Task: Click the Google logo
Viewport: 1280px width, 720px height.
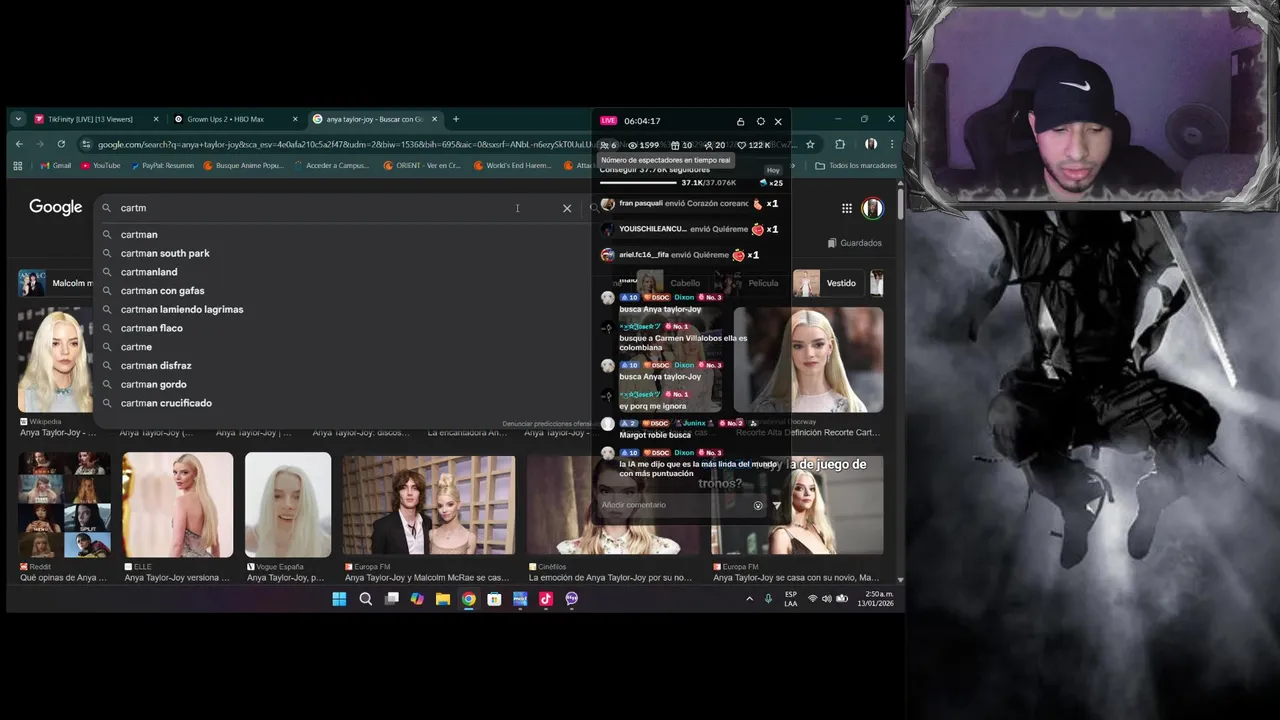Action: pos(55,207)
